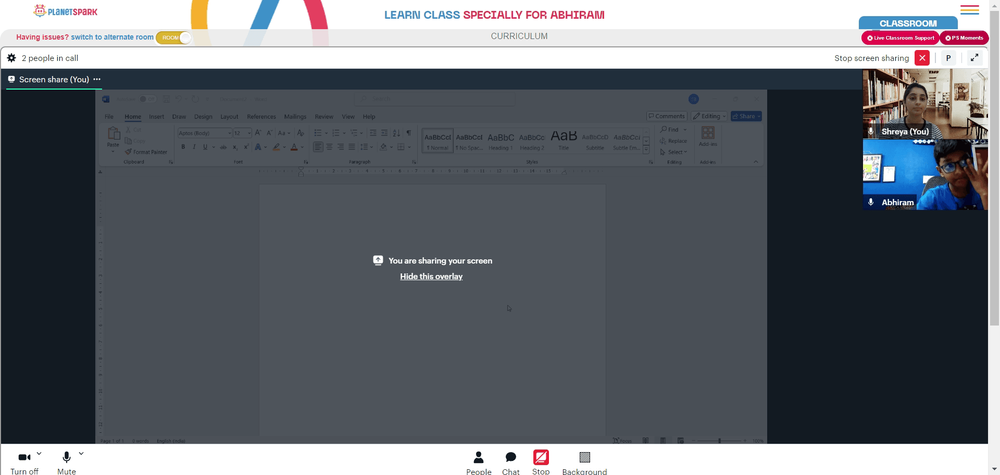
Task: Apply superscript in Word ribbon
Action: tap(246, 147)
